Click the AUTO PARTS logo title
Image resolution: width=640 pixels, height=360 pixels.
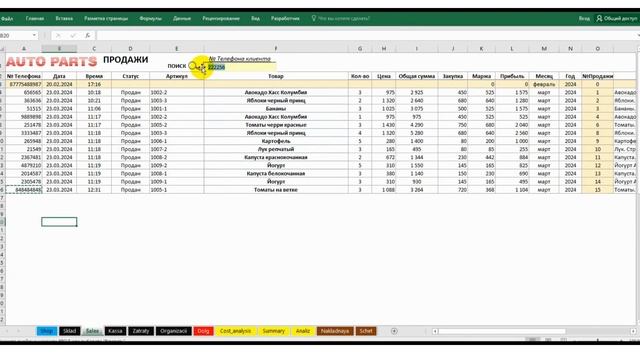click(x=51, y=62)
